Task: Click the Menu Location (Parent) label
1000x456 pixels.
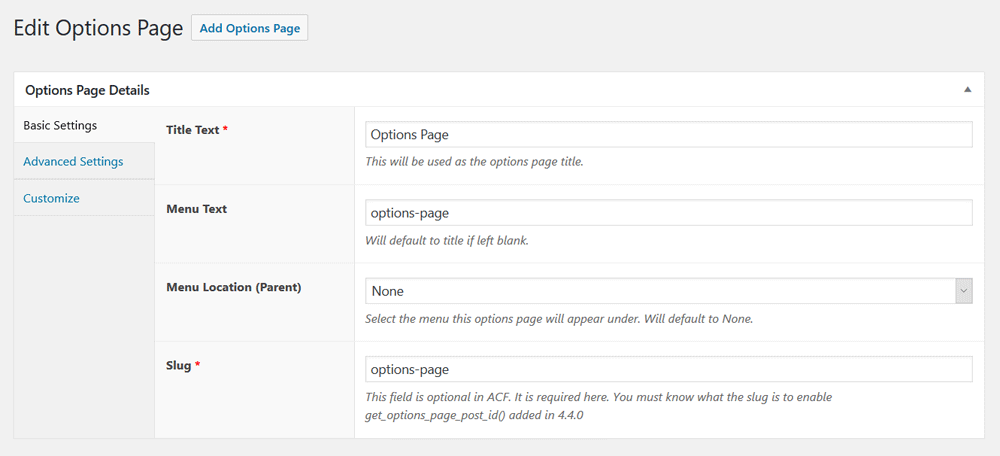Action: click(x=233, y=287)
